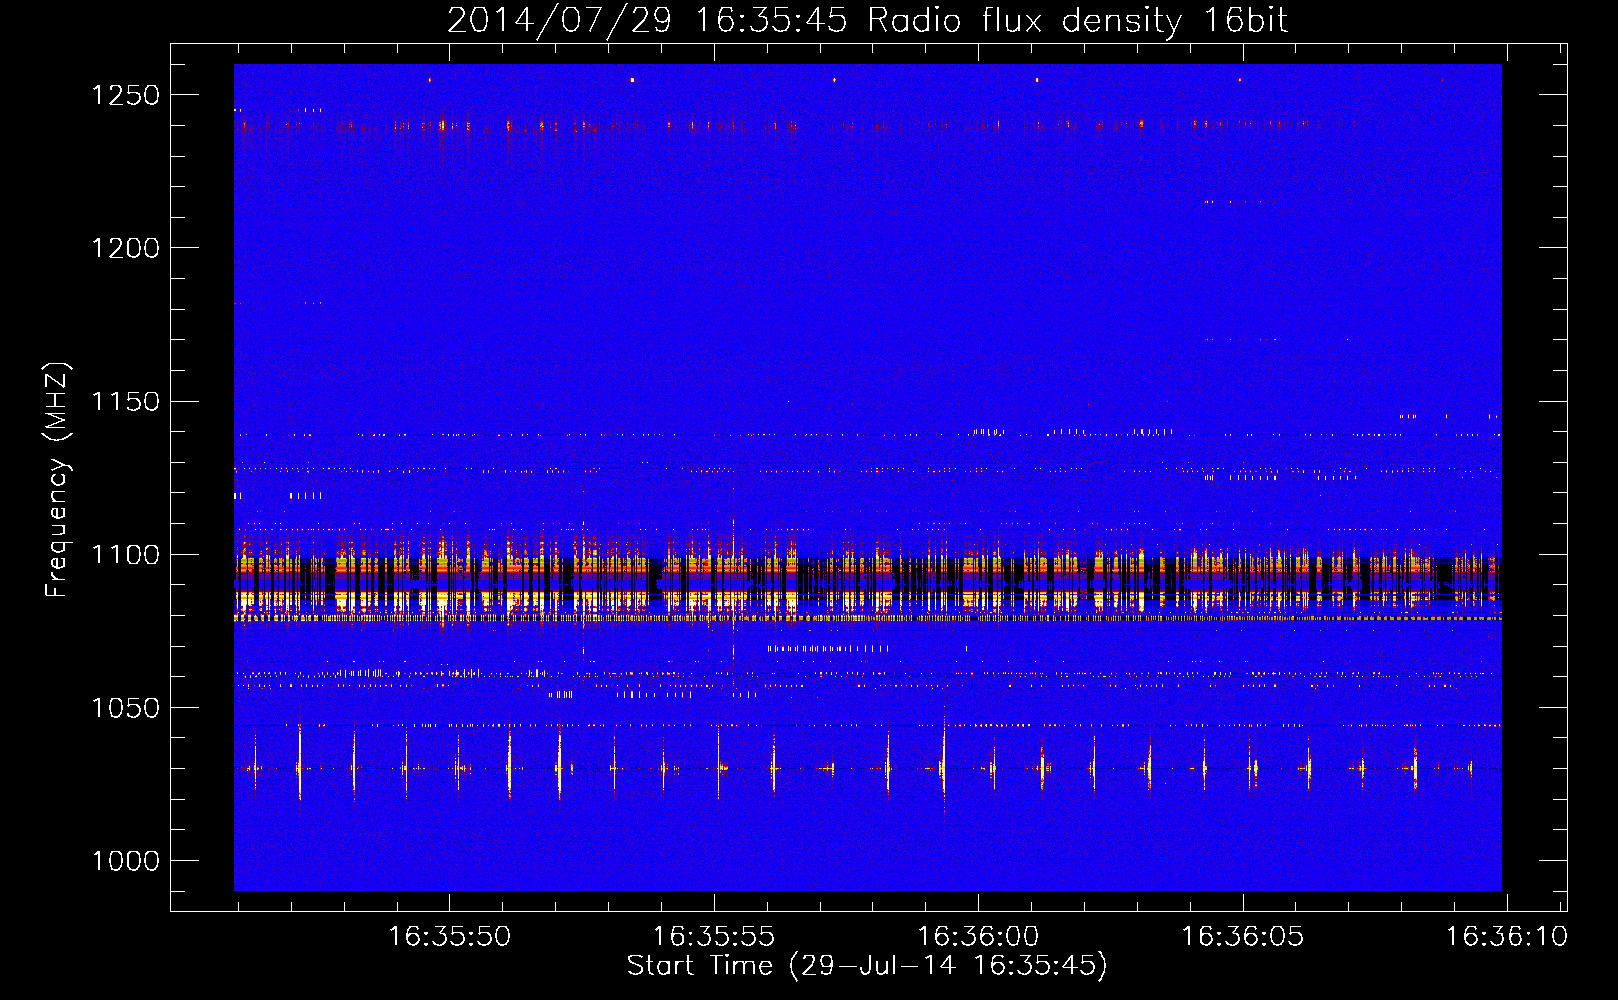1618x1000 pixels.
Task: Click the 16:36:00 time tick label
Action: click(978, 937)
